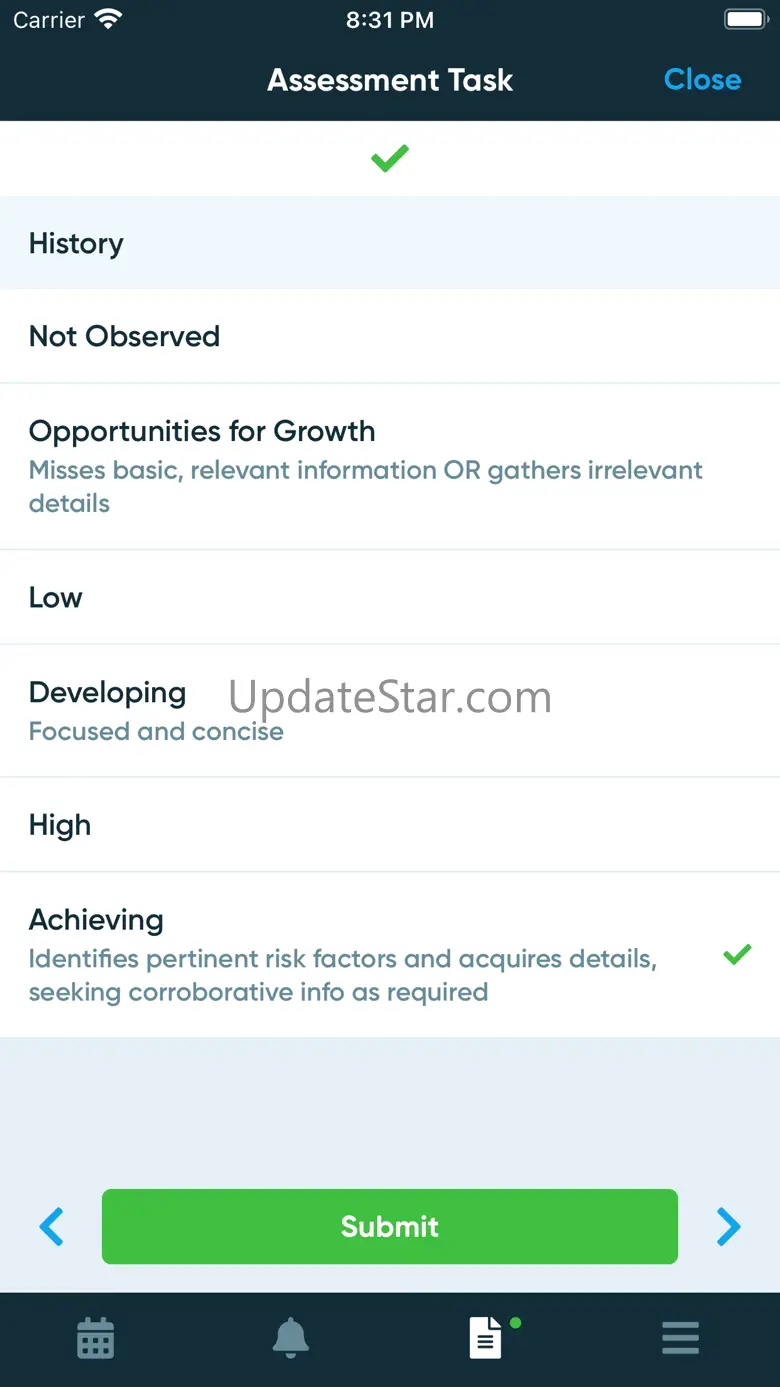Tap the Wi-Fi status icon
Image resolution: width=780 pixels, height=1387 pixels.
click(107, 19)
